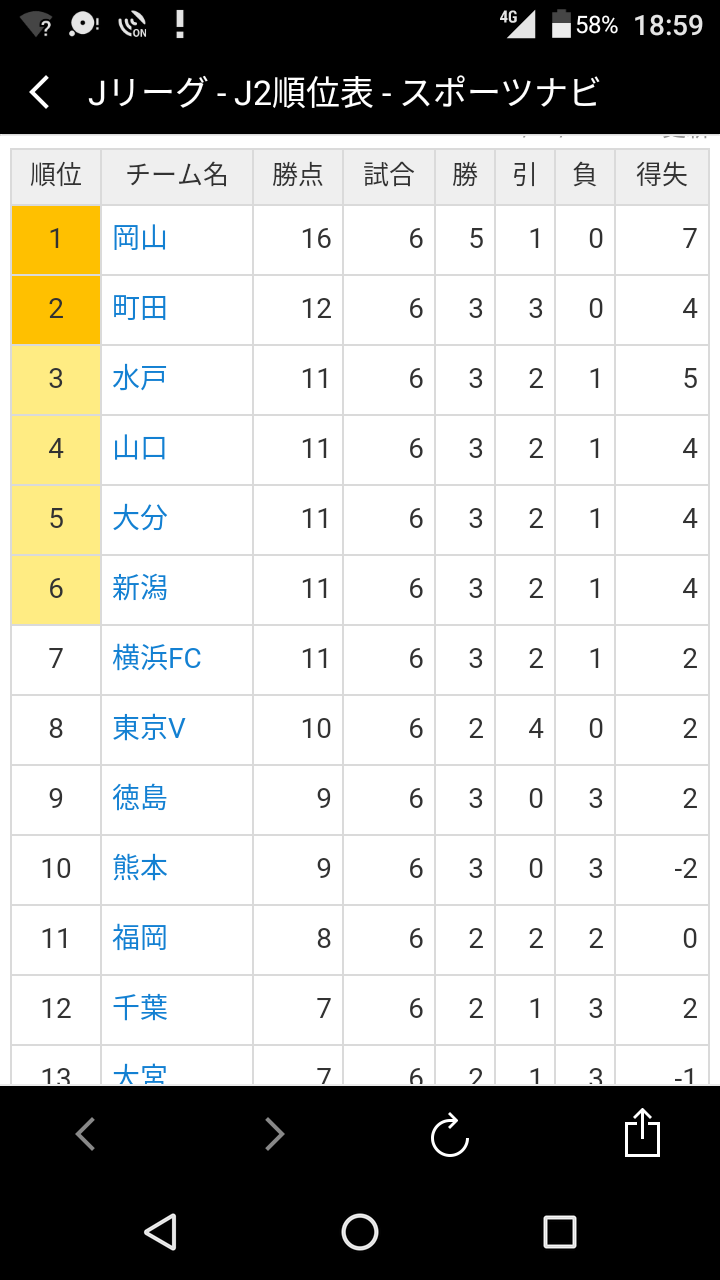This screenshot has height=1280, width=720.
Task: Open the share icon
Action: point(642,1134)
